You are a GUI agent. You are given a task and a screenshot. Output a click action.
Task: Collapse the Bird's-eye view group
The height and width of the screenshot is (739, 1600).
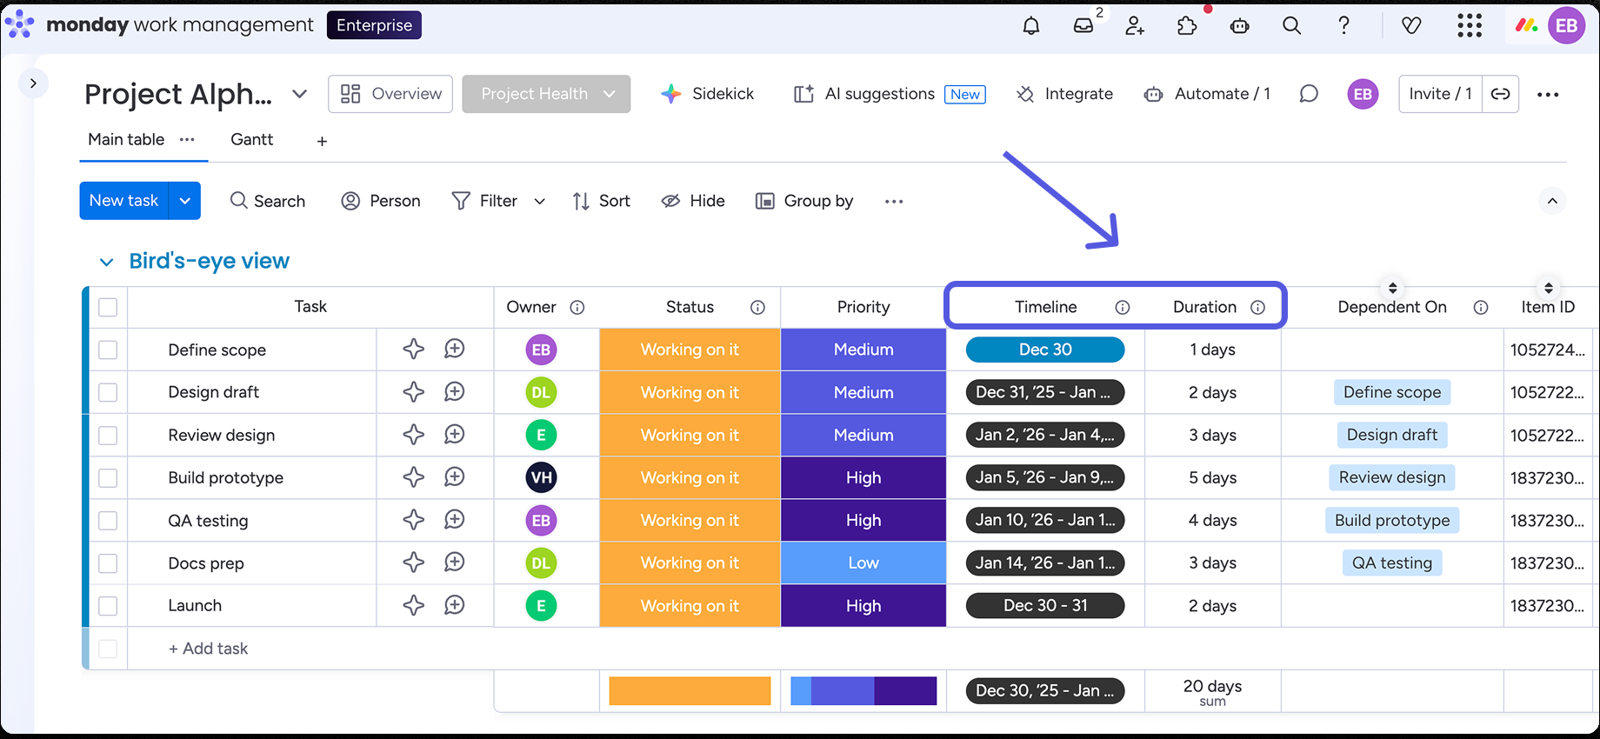click(x=106, y=262)
